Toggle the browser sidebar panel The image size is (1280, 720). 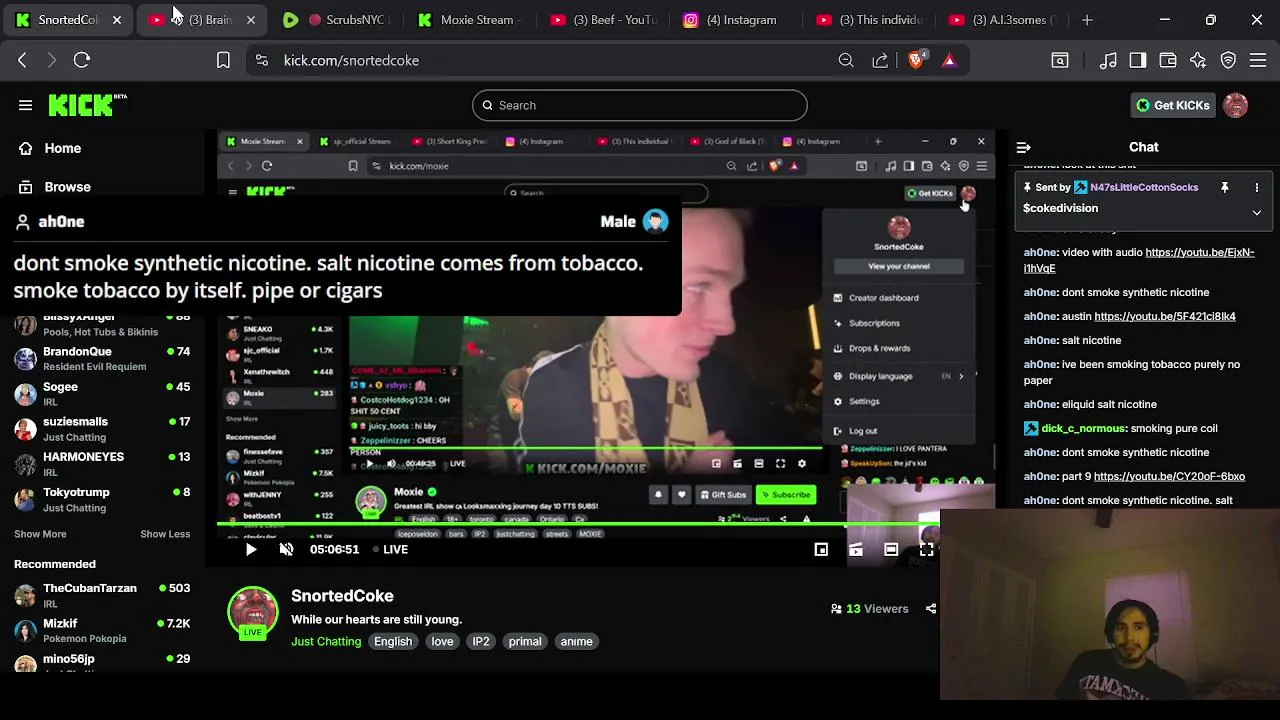pos(1138,60)
